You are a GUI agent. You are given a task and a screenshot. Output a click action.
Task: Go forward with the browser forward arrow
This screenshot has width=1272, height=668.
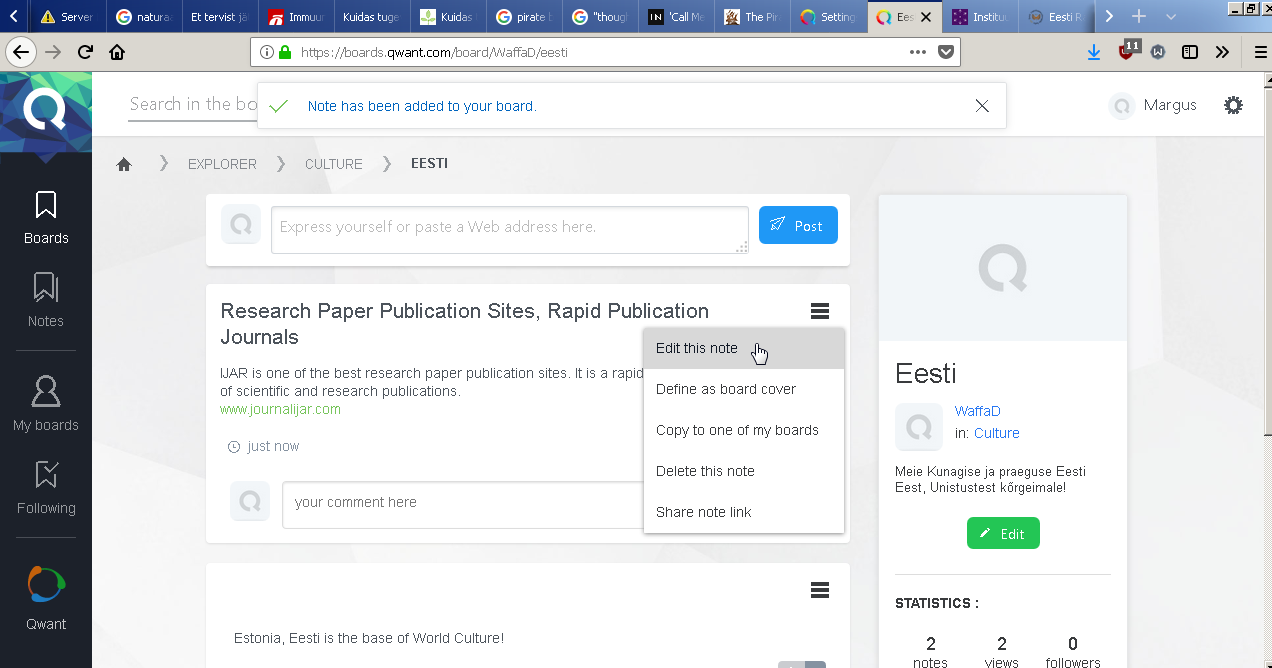coord(53,52)
